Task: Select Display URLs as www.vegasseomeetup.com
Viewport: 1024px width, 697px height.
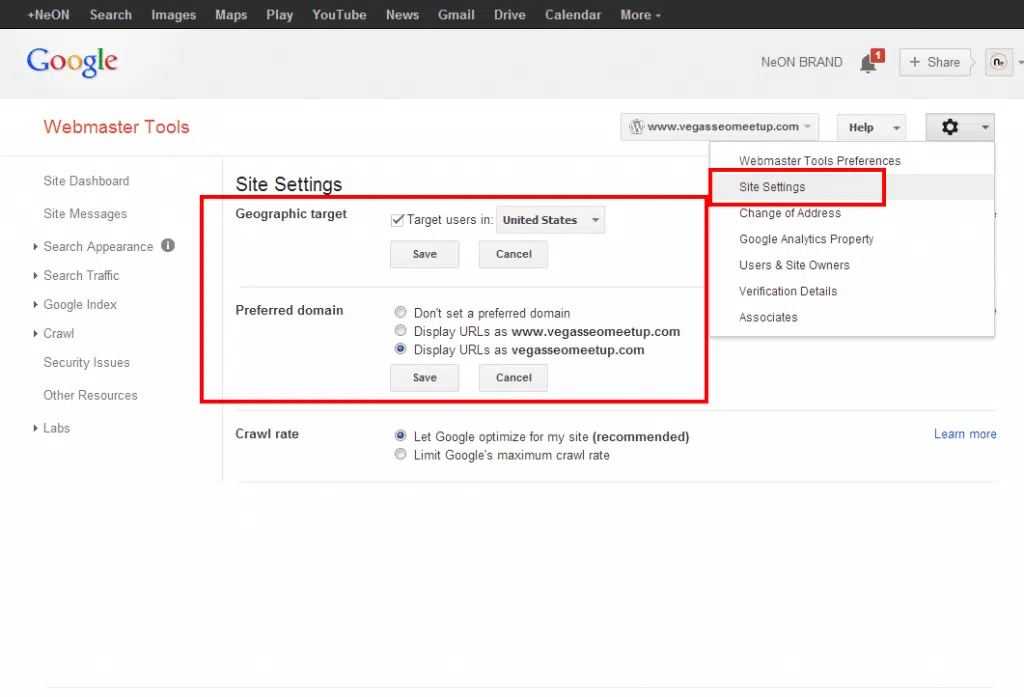Action: coord(400,331)
